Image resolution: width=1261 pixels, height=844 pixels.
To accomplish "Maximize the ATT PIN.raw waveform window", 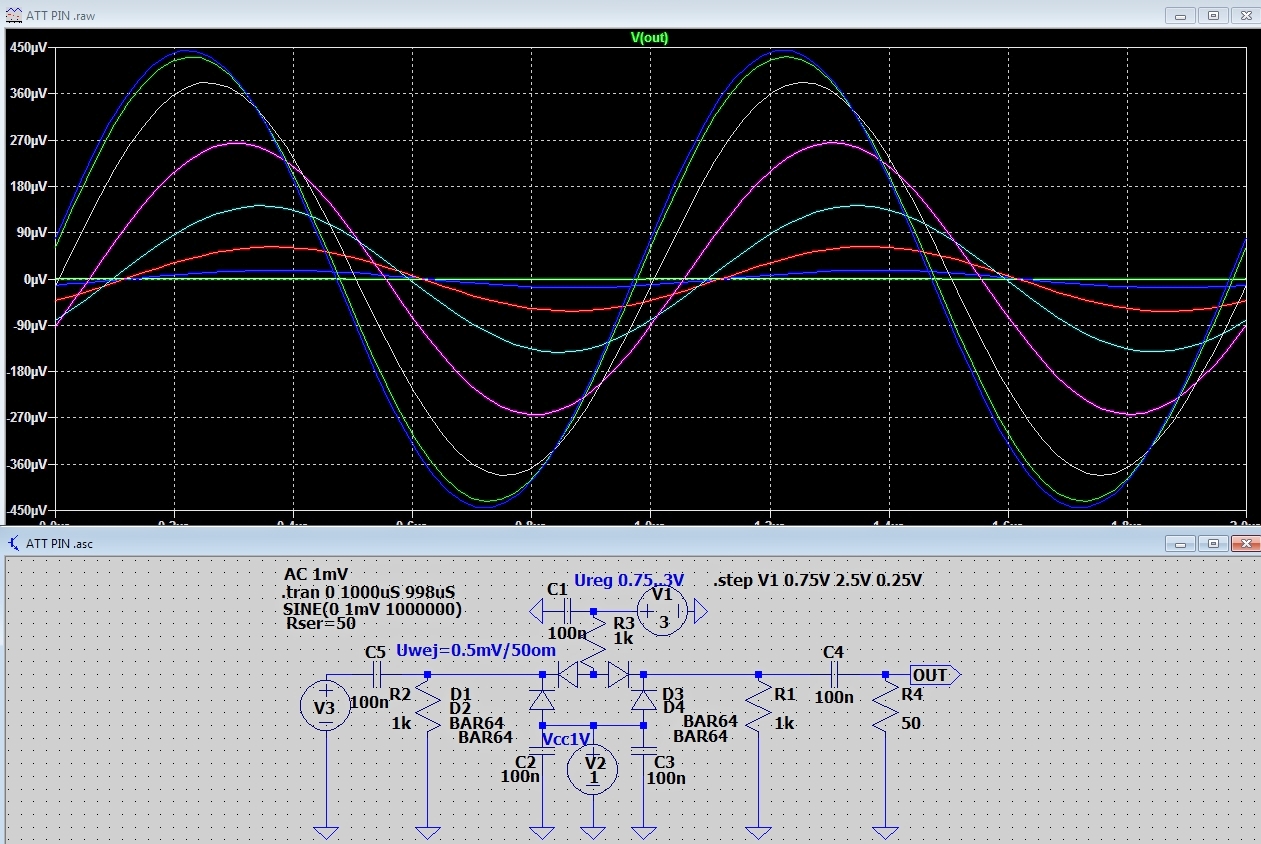I will pyautogui.click(x=1213, y=16).
